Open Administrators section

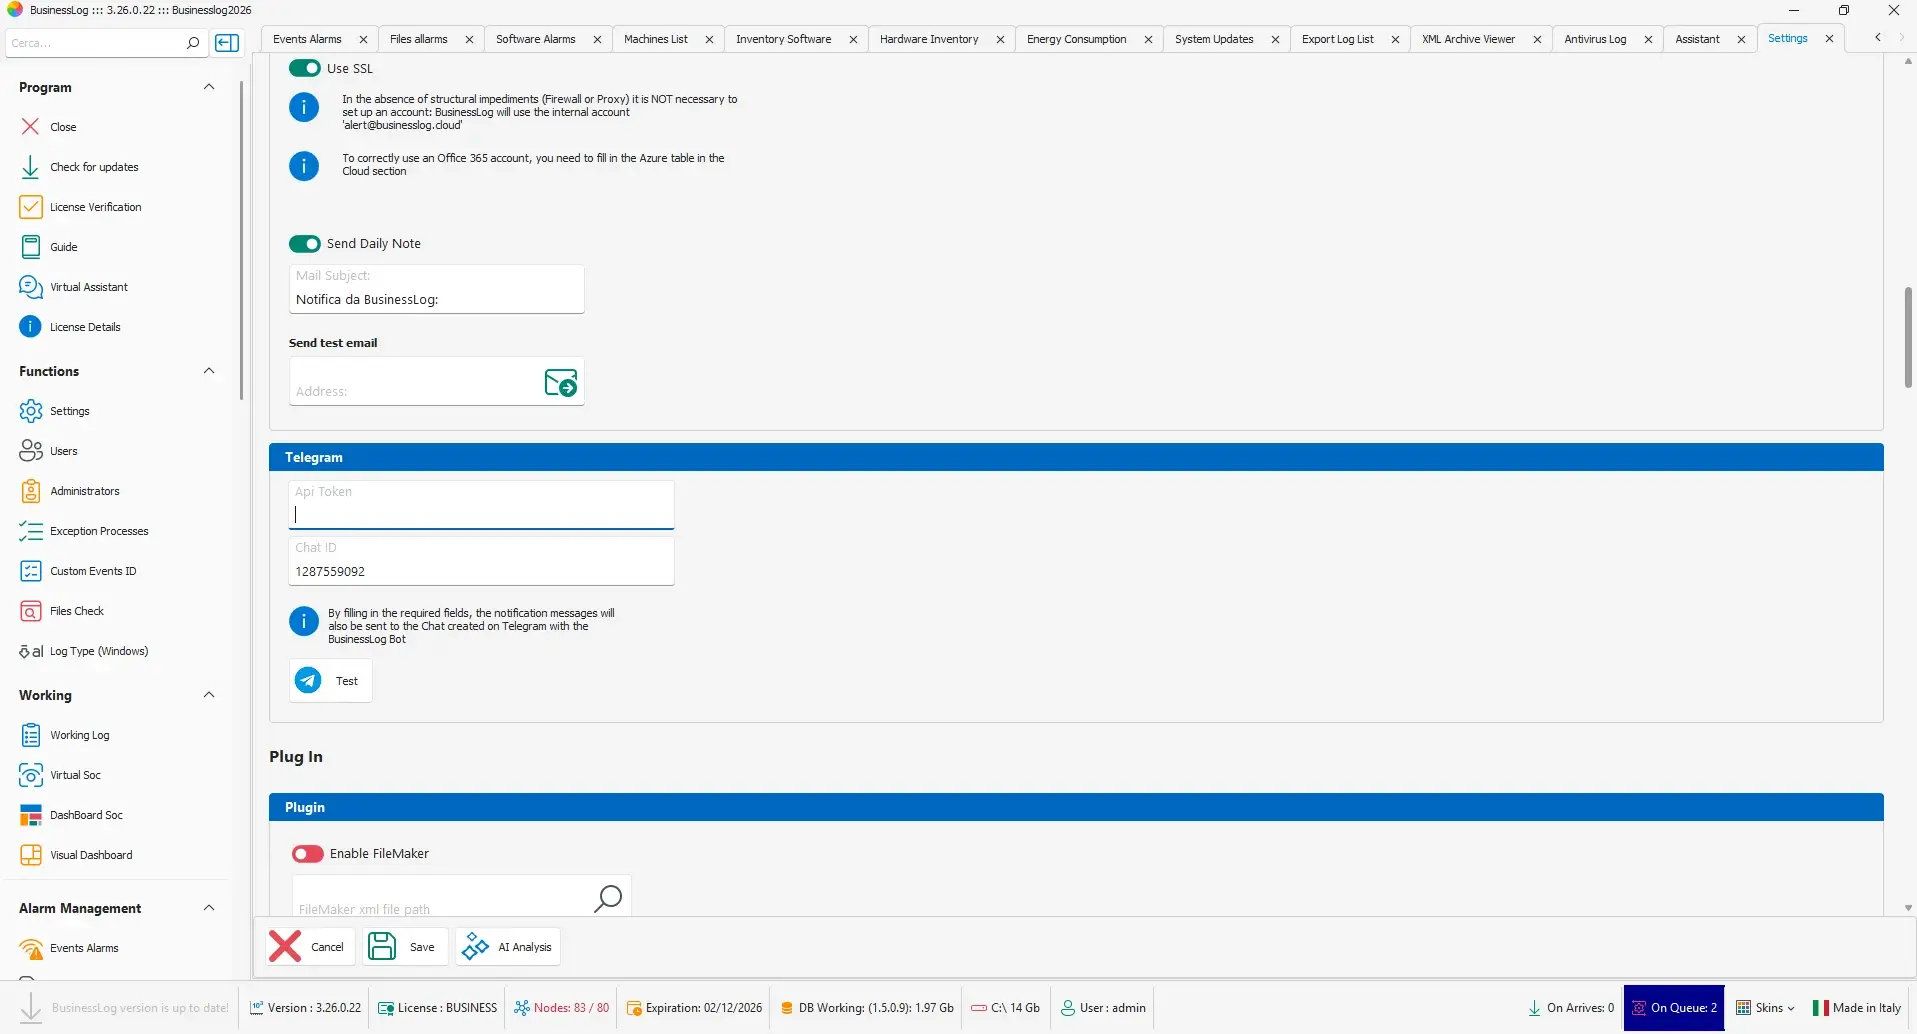tap(84, 491)
